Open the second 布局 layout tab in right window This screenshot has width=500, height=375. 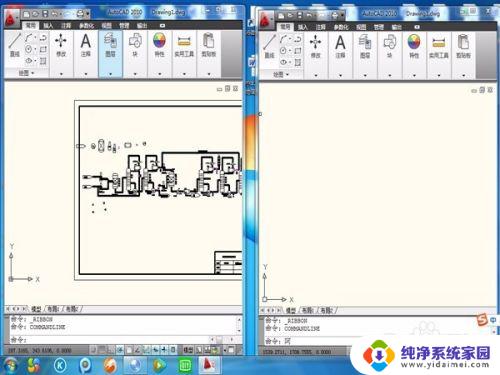point(327,311)
